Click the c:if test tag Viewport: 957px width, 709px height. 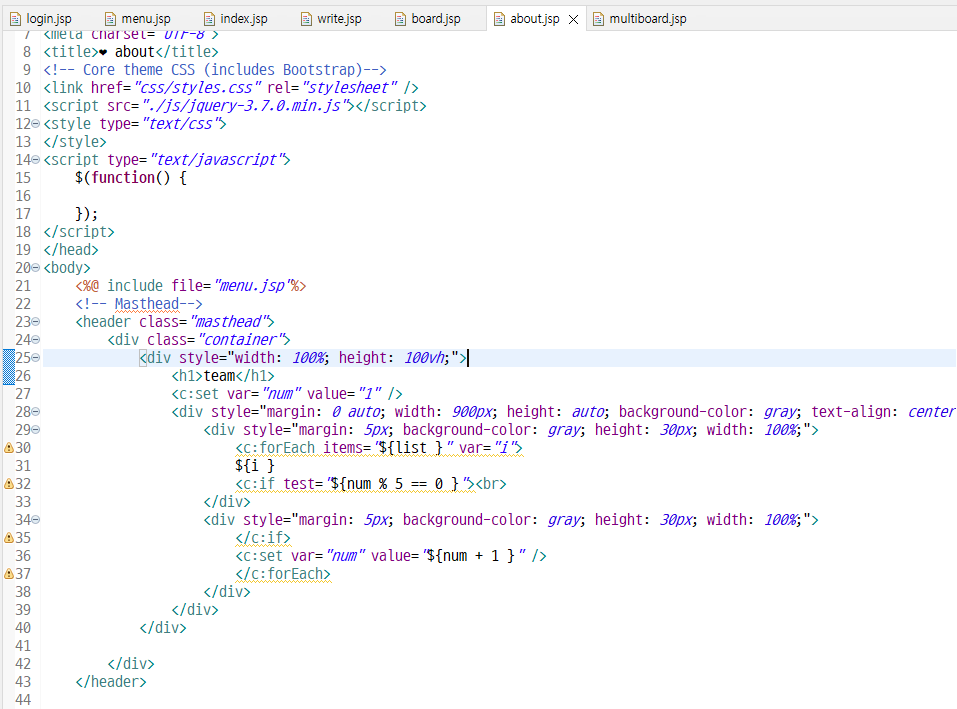tap(355, 484)
